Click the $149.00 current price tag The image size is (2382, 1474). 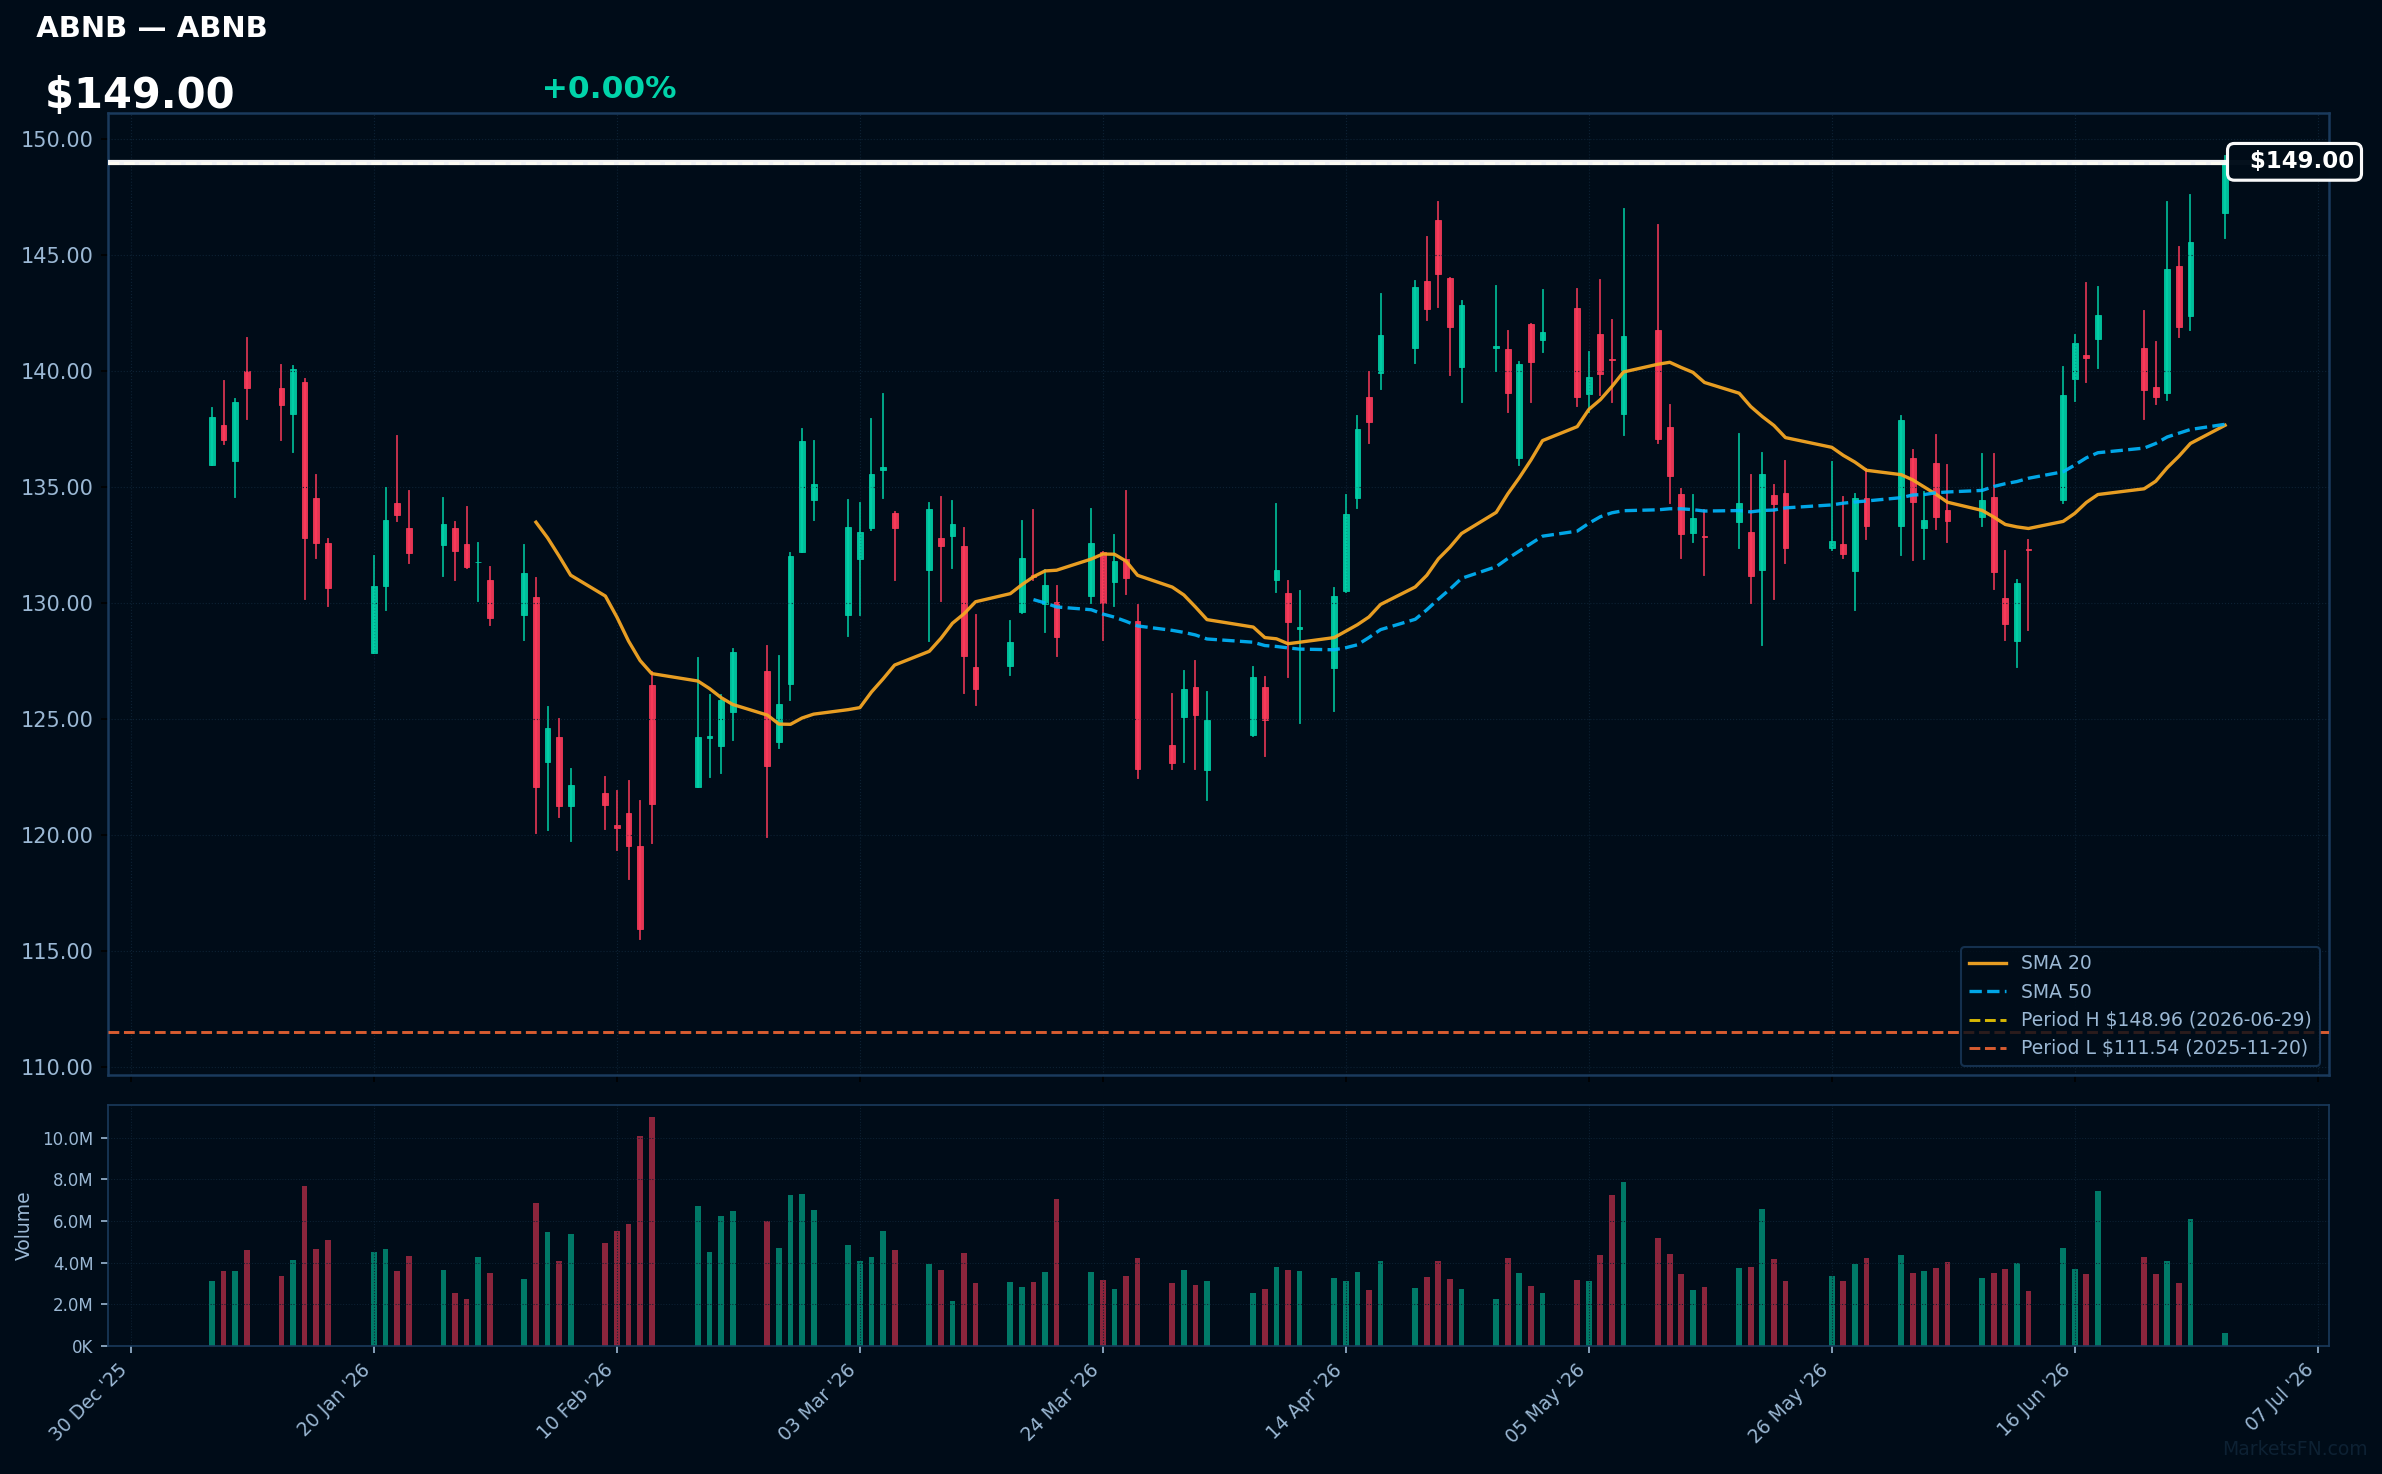click(2294, 161)
